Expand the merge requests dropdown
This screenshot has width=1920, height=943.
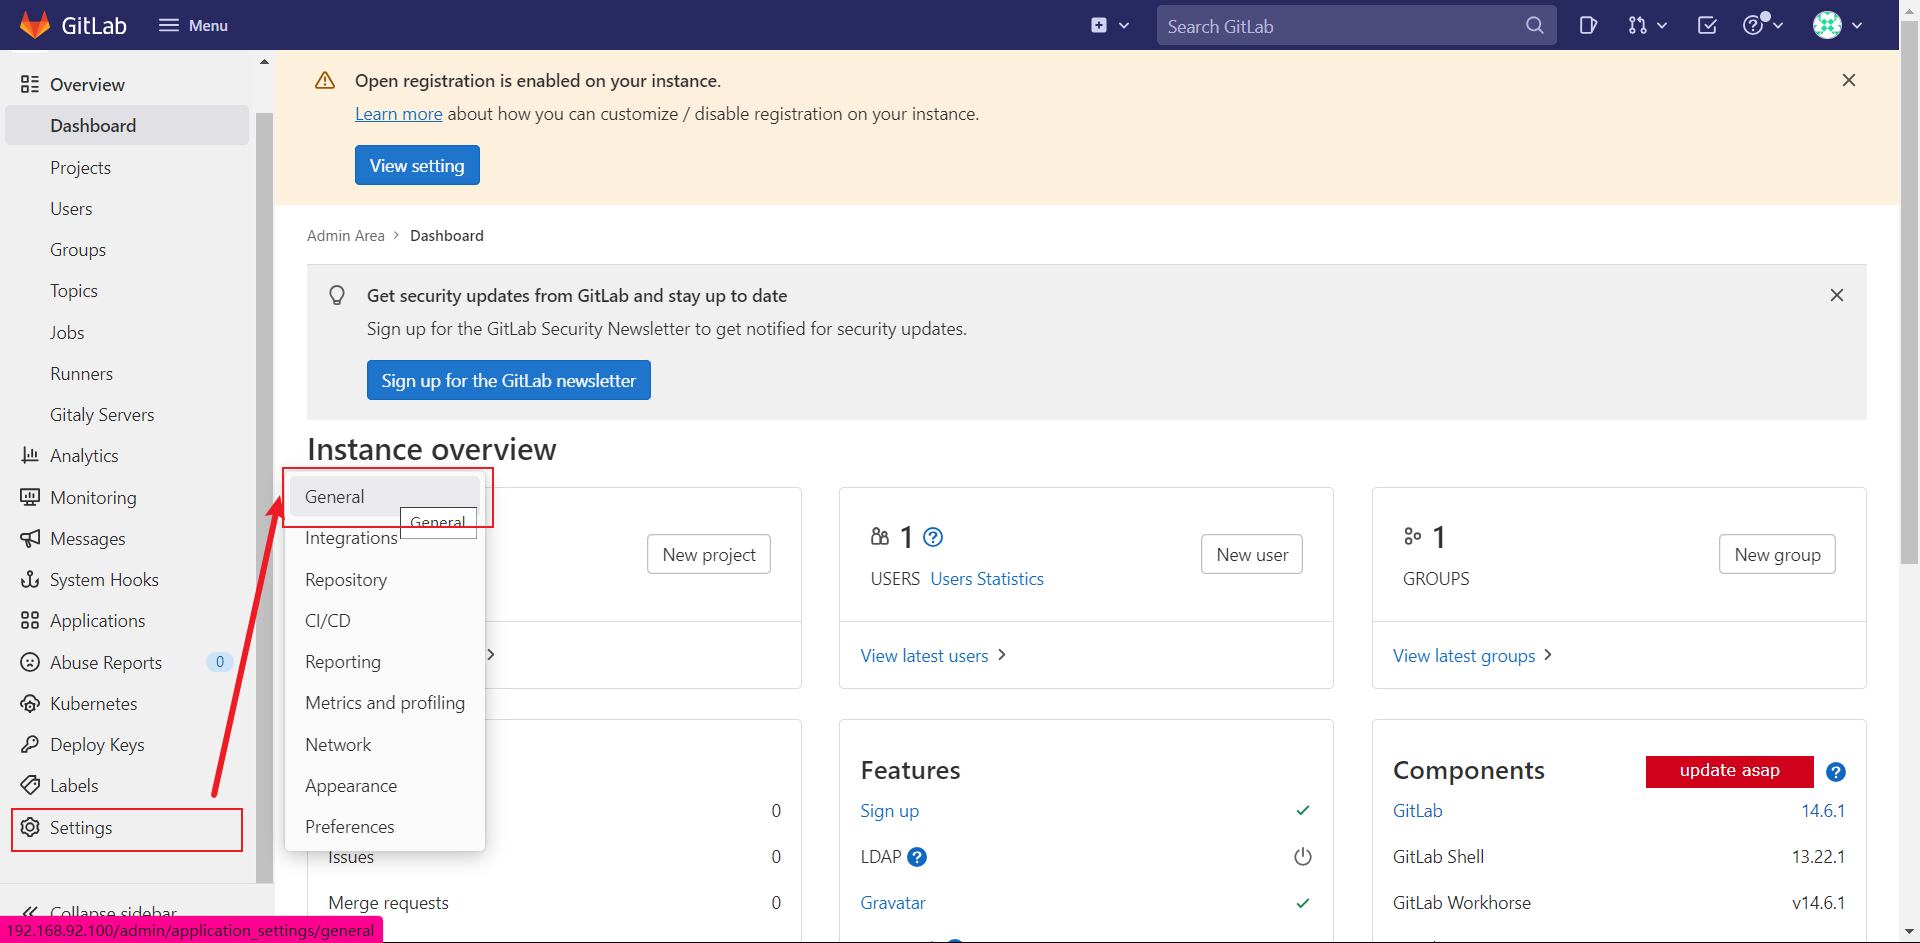pyautogui.click(x=1647, y=25)
